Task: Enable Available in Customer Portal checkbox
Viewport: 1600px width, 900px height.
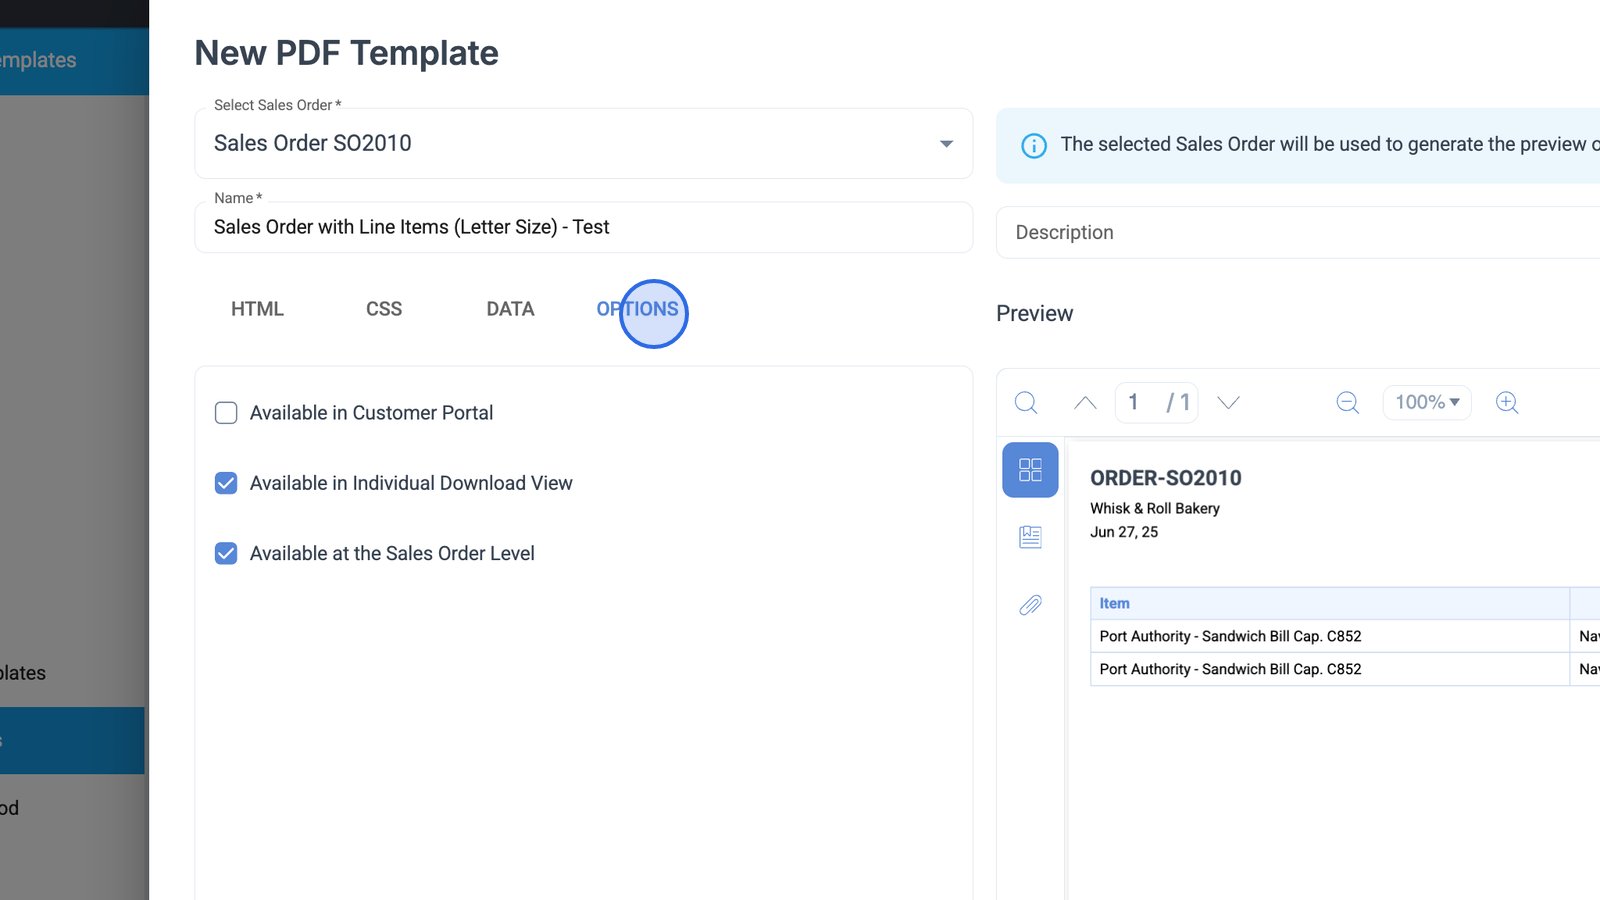Action: coord(226,413)
